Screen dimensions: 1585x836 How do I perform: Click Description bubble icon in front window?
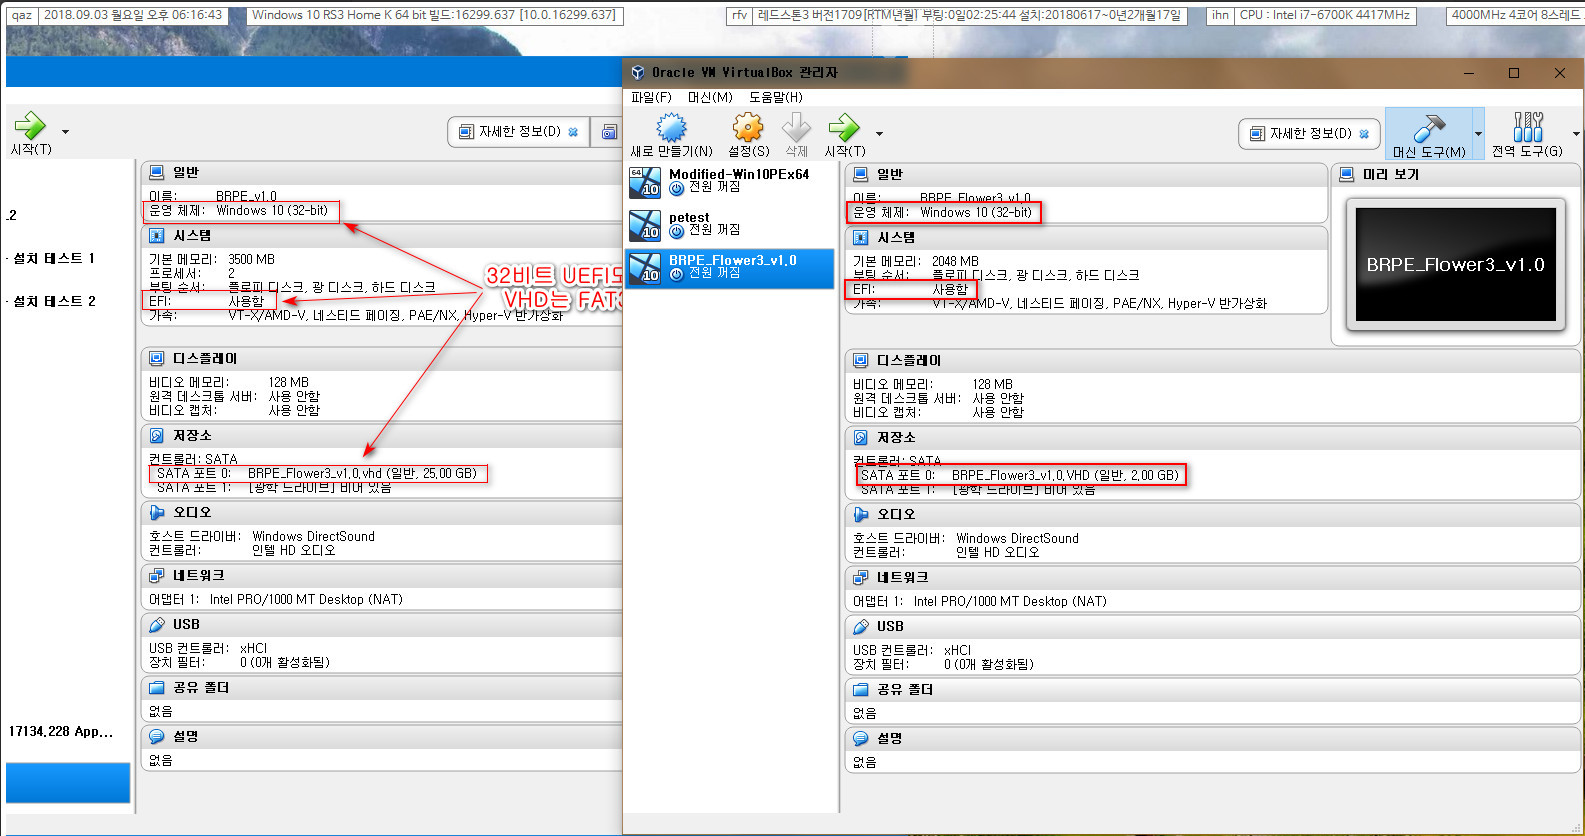pos(861,738)
